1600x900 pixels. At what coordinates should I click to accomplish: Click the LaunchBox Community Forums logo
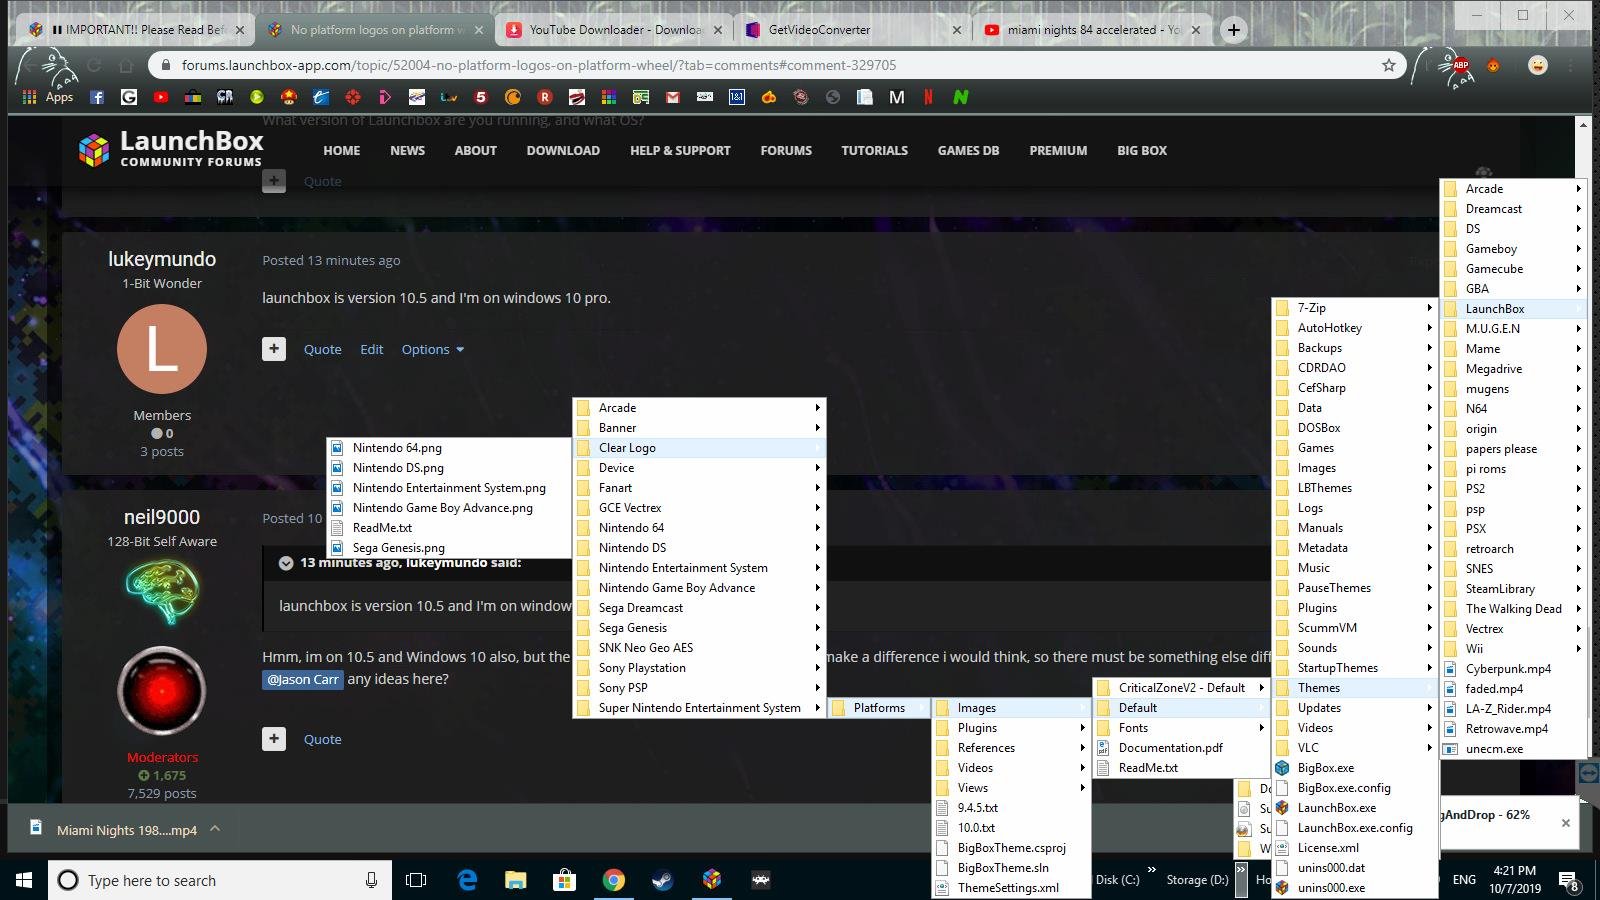pos(171,149)
